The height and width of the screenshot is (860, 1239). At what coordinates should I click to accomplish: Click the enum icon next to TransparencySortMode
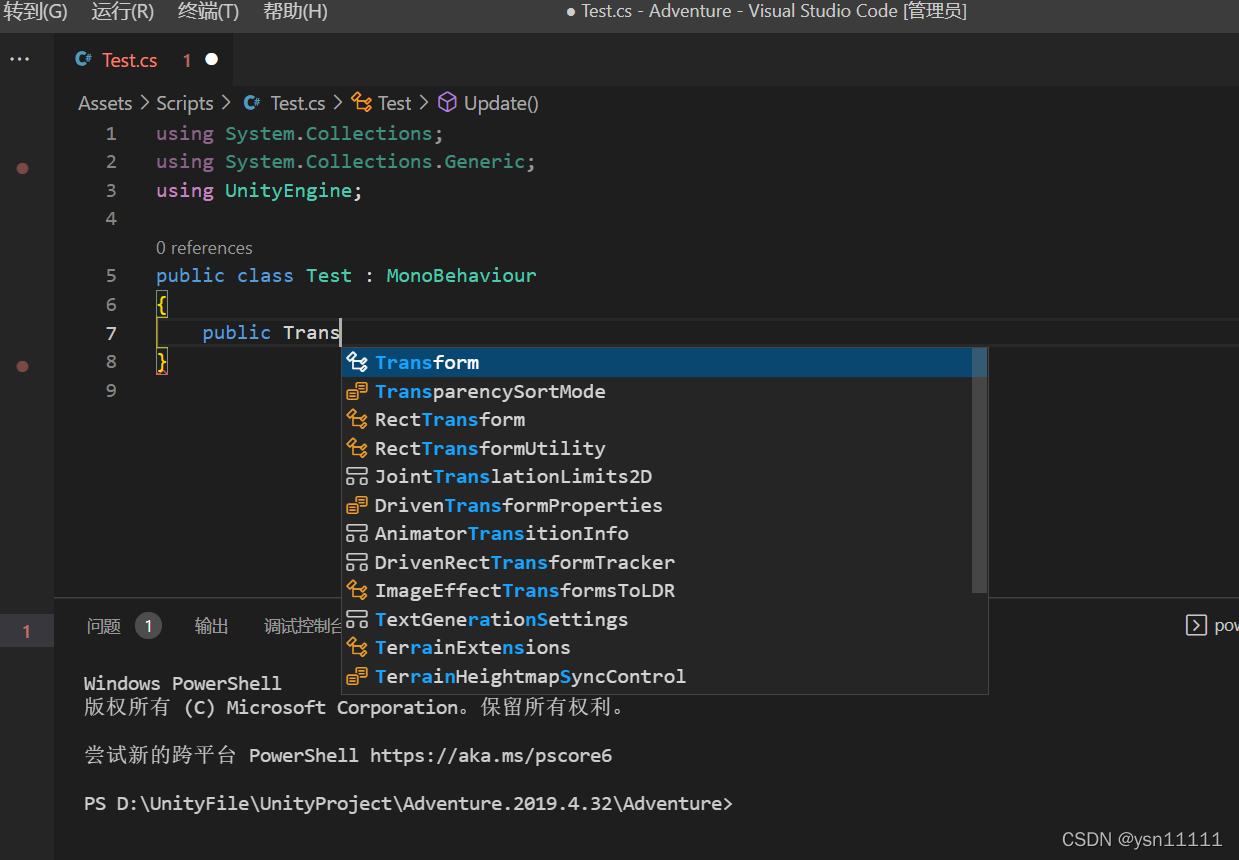click(x=357, y=391)
